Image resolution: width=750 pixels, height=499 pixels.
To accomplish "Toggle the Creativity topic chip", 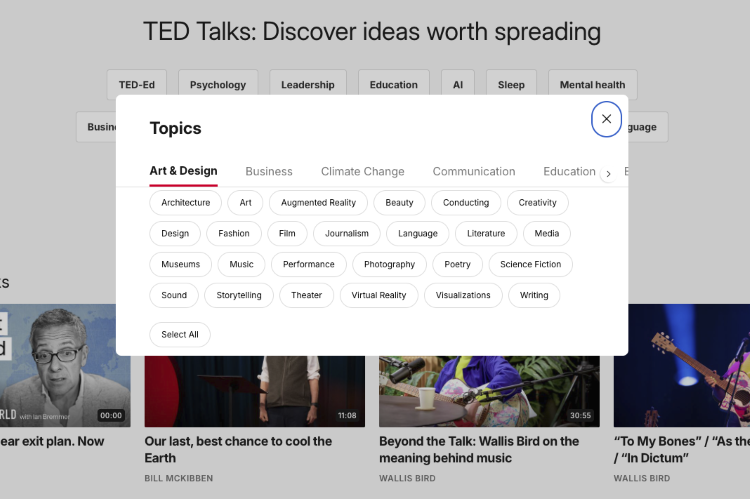I will [x=538, y=203].
